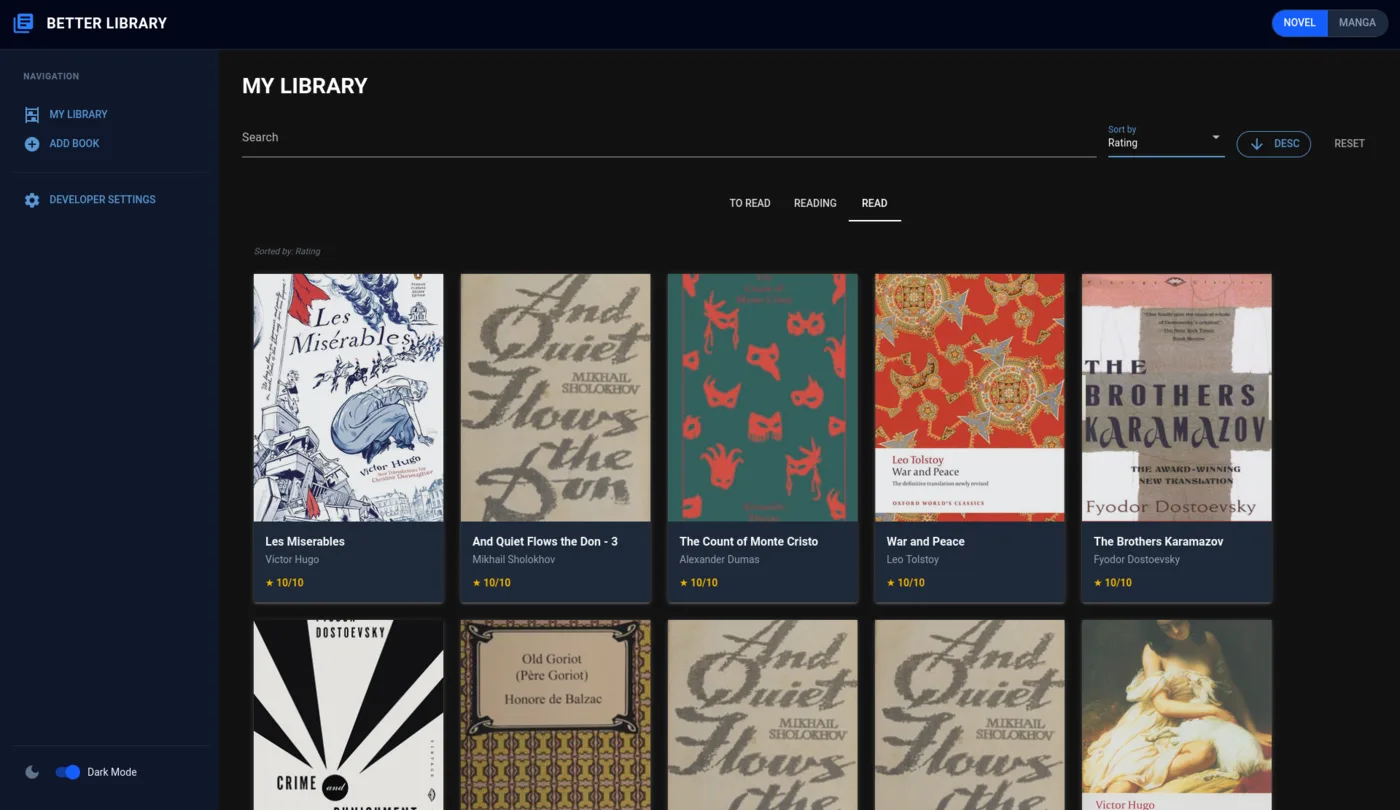Open the READING tab

coord(815,203)
